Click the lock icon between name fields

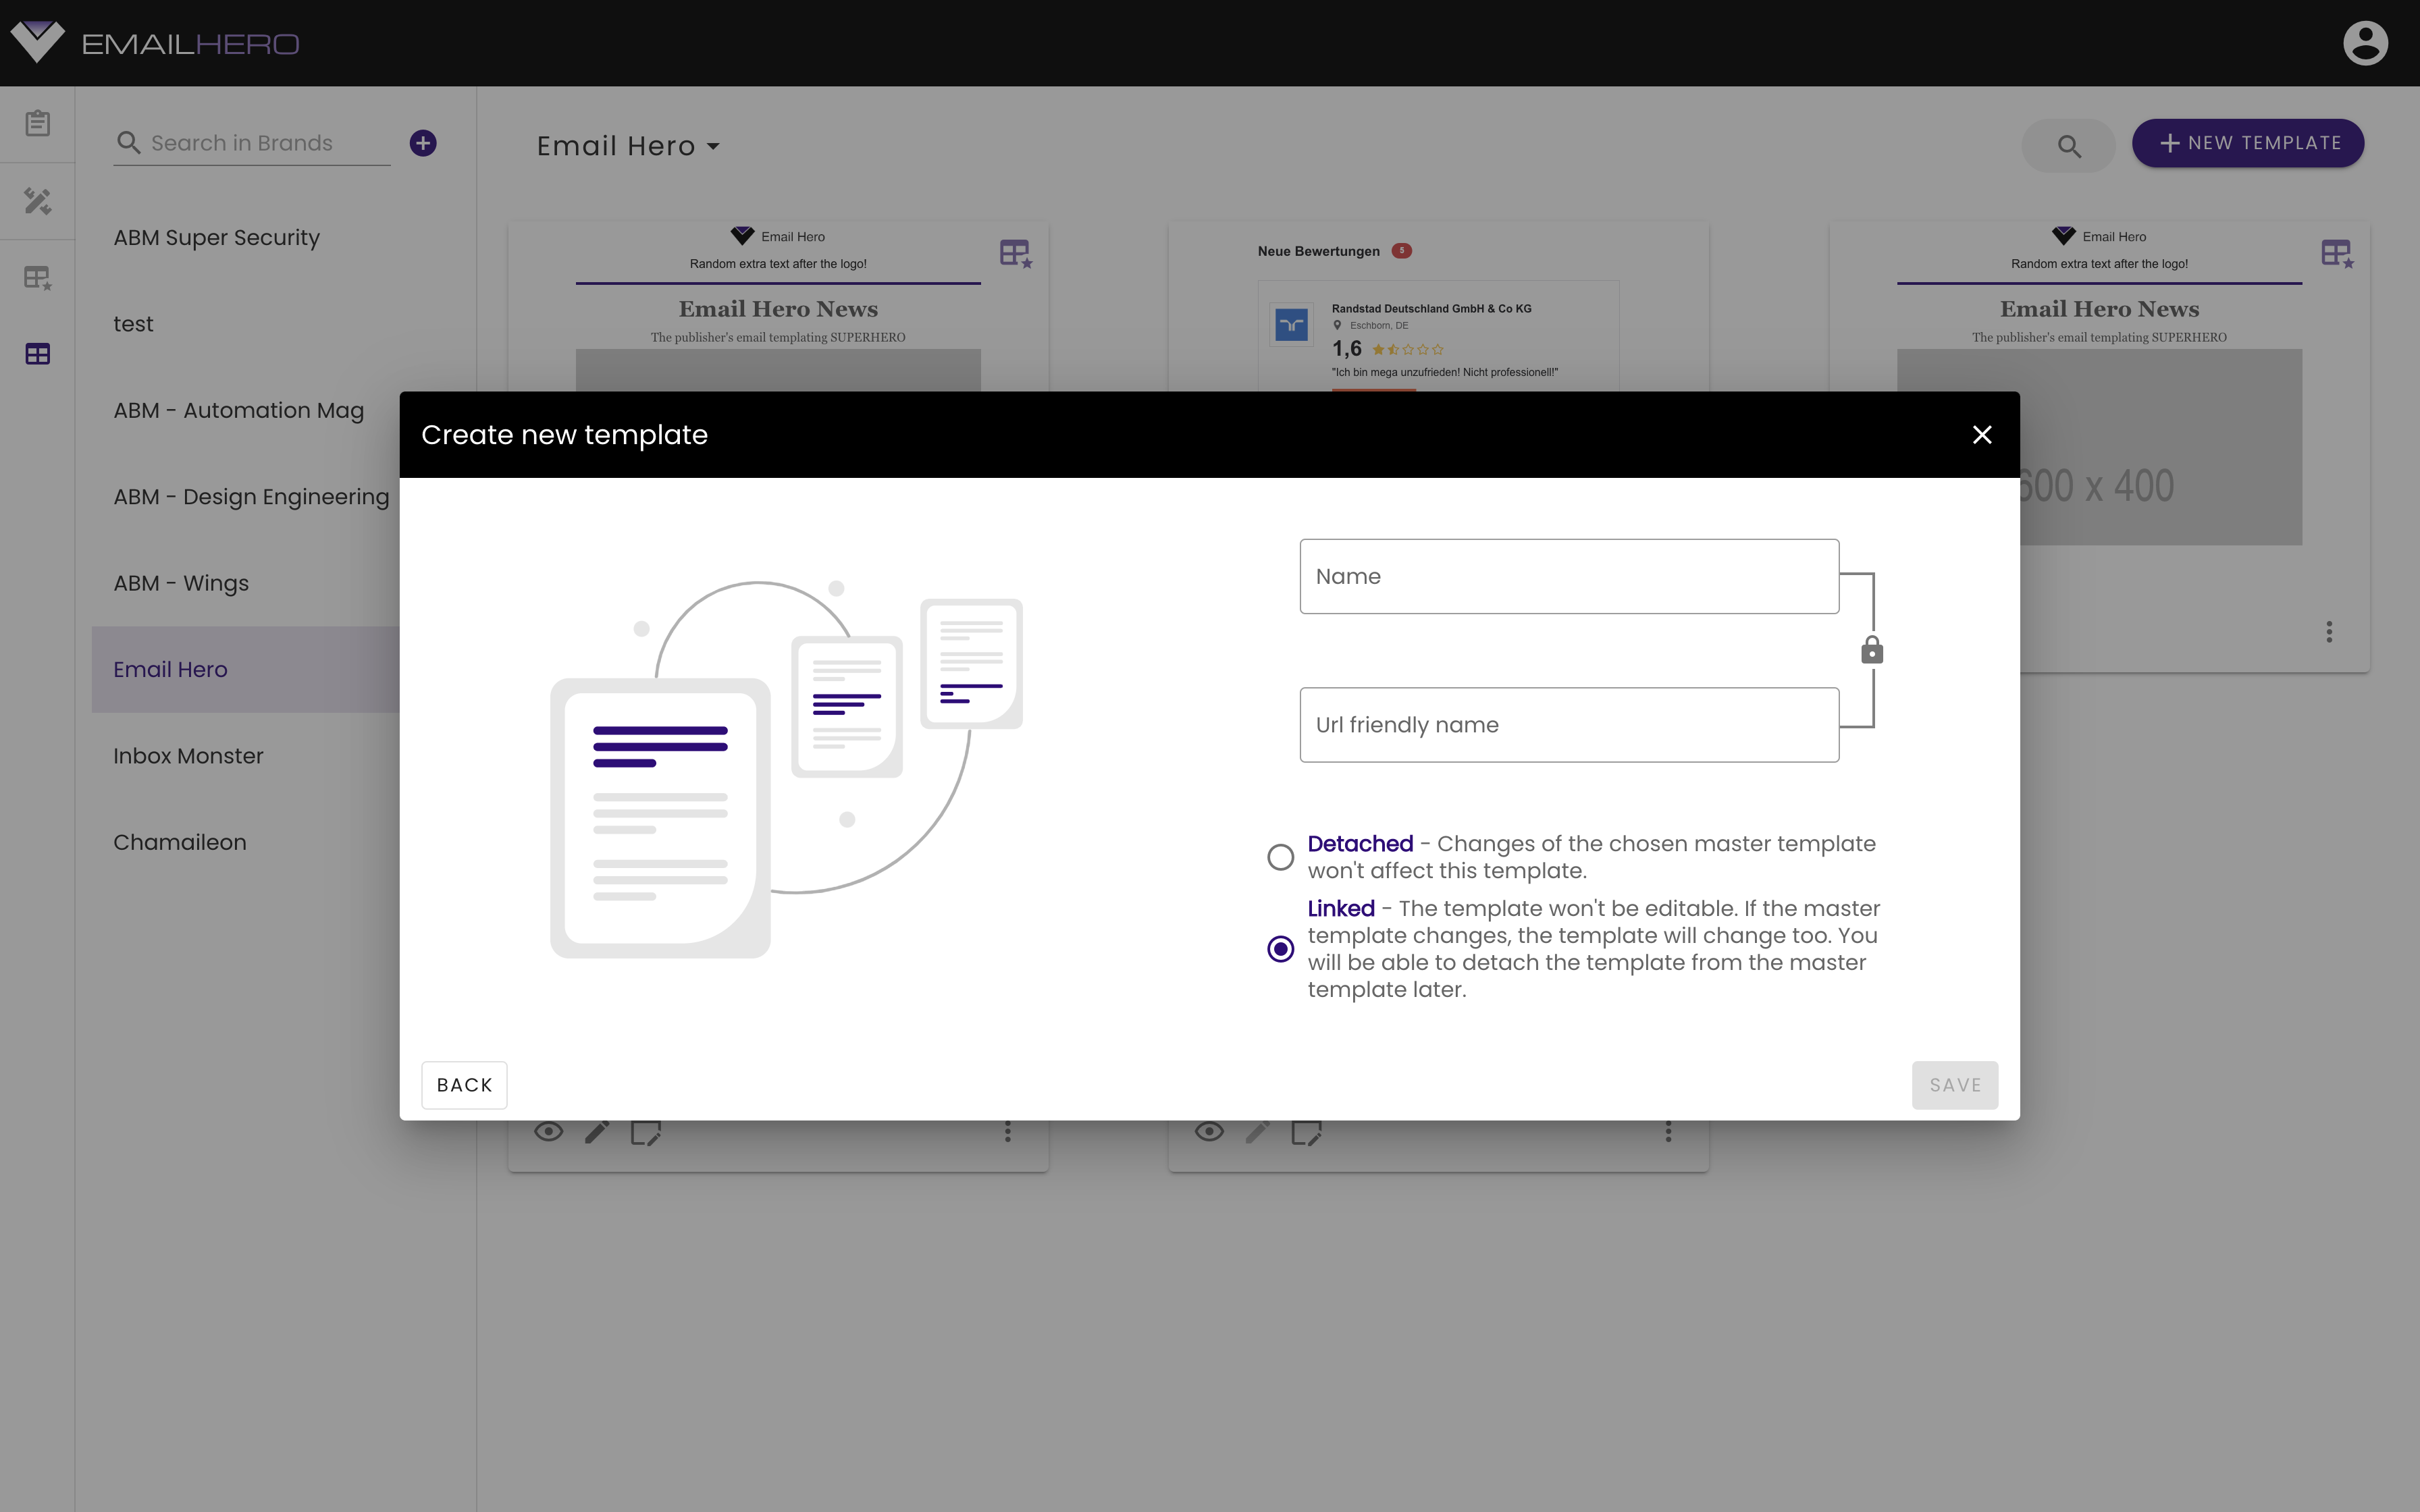[x=1871, y=650]
